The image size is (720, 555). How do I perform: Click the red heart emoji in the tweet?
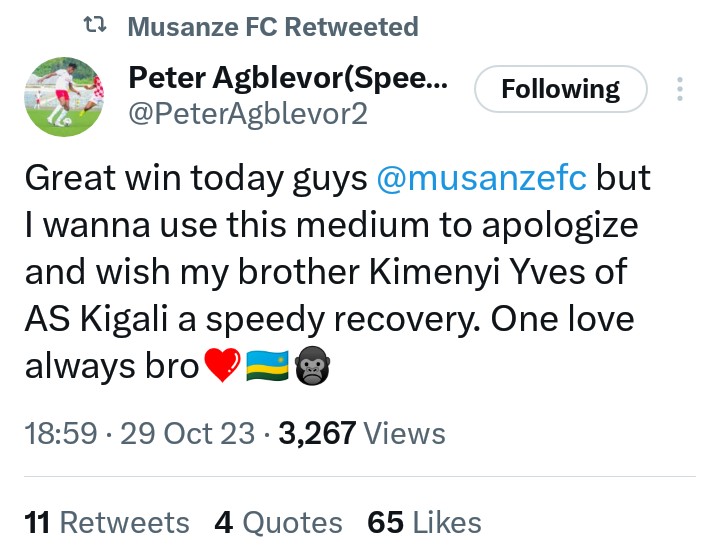(222, 367)
